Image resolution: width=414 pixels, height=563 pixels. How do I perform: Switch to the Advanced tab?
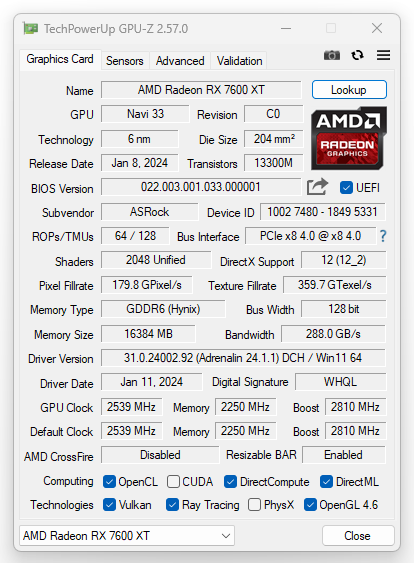click(180, 61)
